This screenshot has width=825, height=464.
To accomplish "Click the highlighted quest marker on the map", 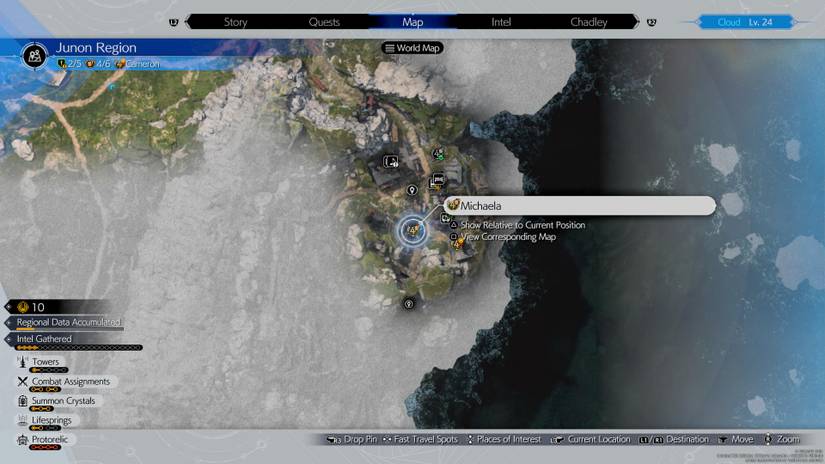I will (412, 231).
